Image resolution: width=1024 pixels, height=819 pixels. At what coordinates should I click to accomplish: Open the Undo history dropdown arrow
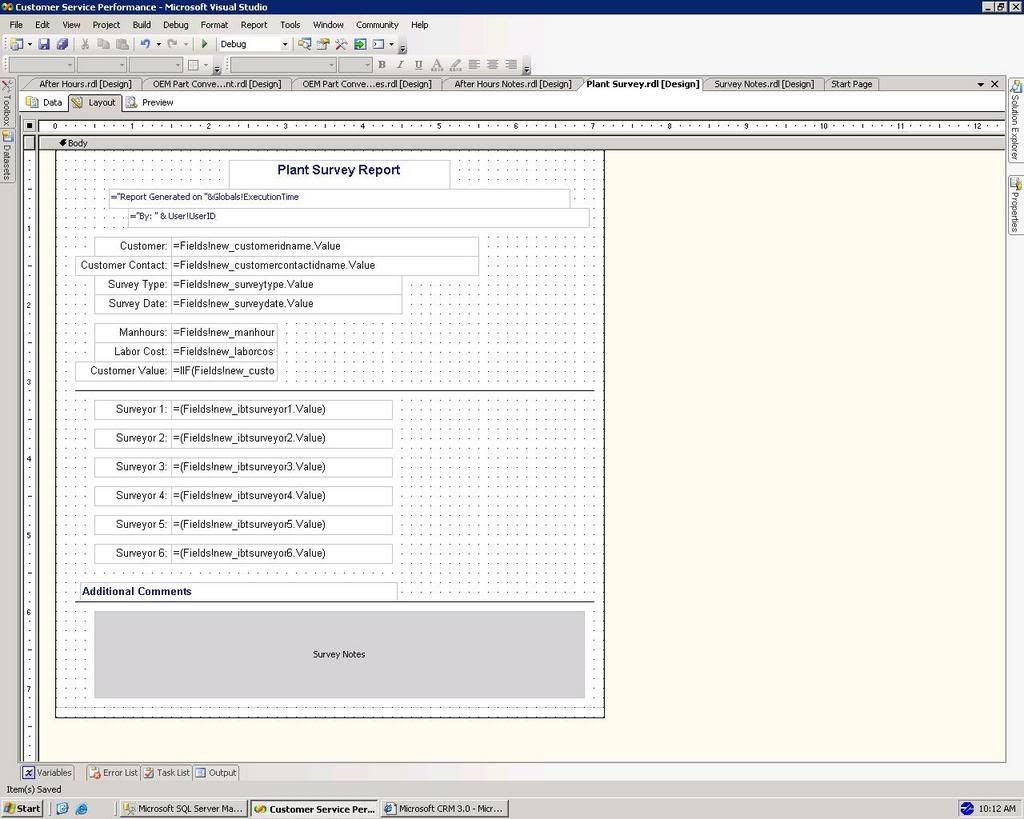159,44
